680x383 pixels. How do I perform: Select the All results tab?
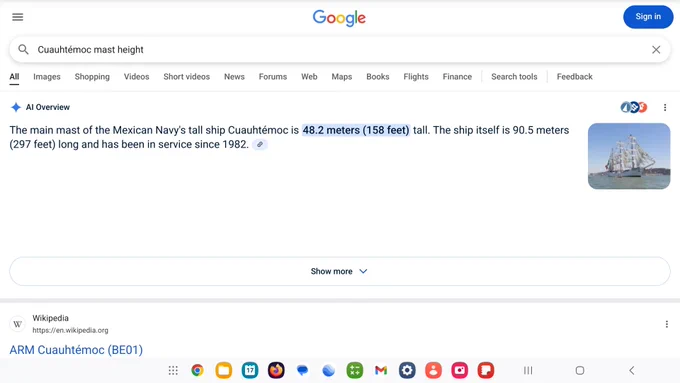pos(14,77)
